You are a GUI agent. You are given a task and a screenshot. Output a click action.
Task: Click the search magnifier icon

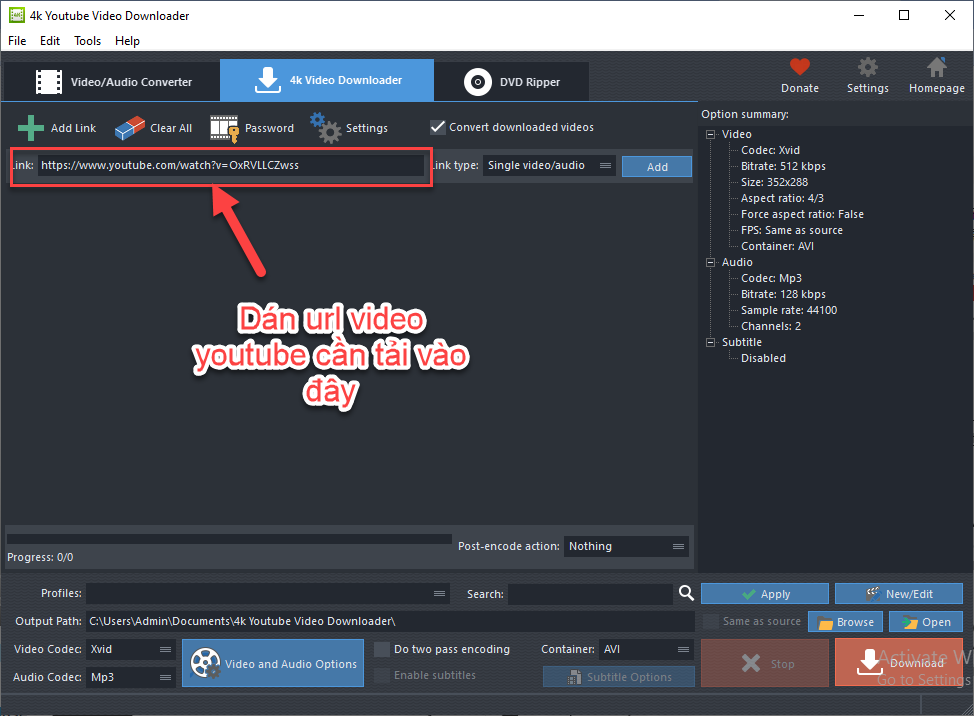[x=686, y=593]
